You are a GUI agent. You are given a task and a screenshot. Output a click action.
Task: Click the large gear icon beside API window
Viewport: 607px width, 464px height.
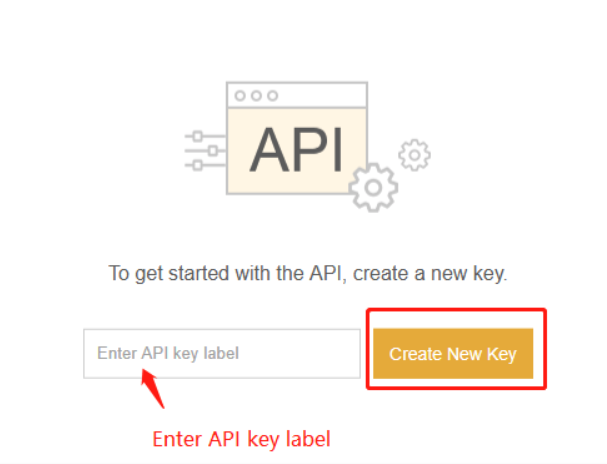pyautogui.click(x=373, y=188)
